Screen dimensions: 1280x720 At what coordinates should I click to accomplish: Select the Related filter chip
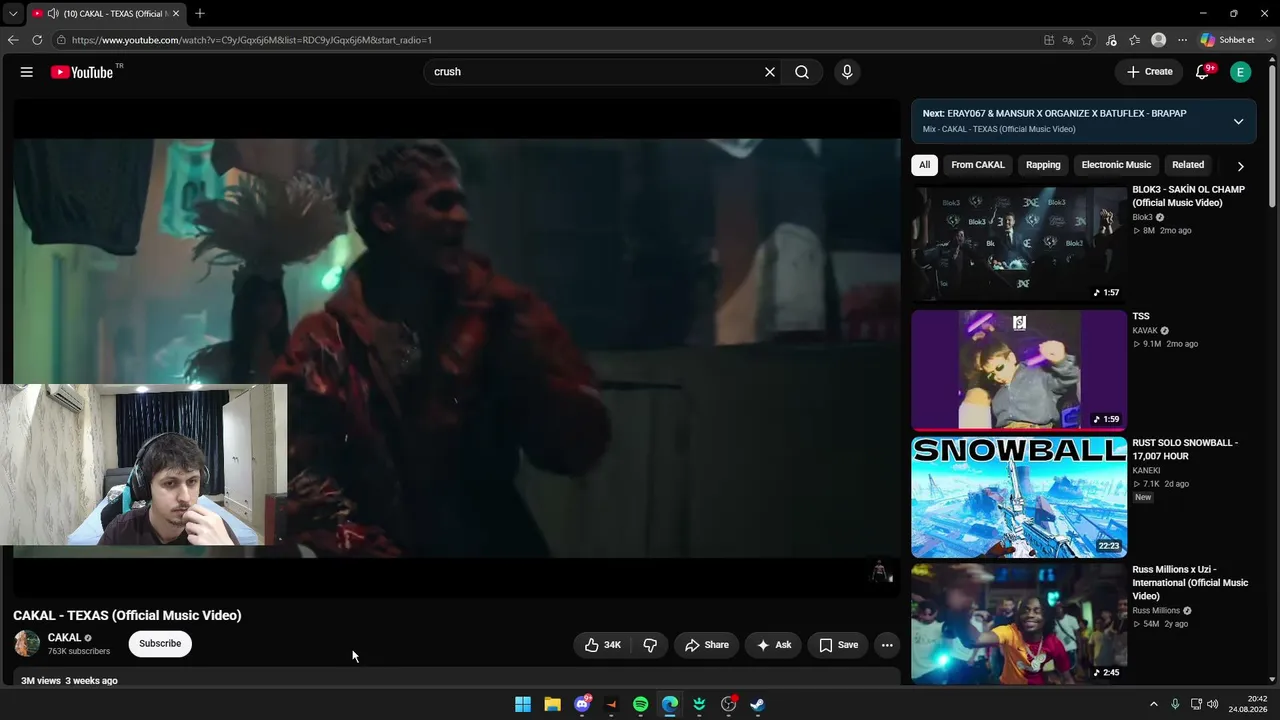[x=1188, y=165]
